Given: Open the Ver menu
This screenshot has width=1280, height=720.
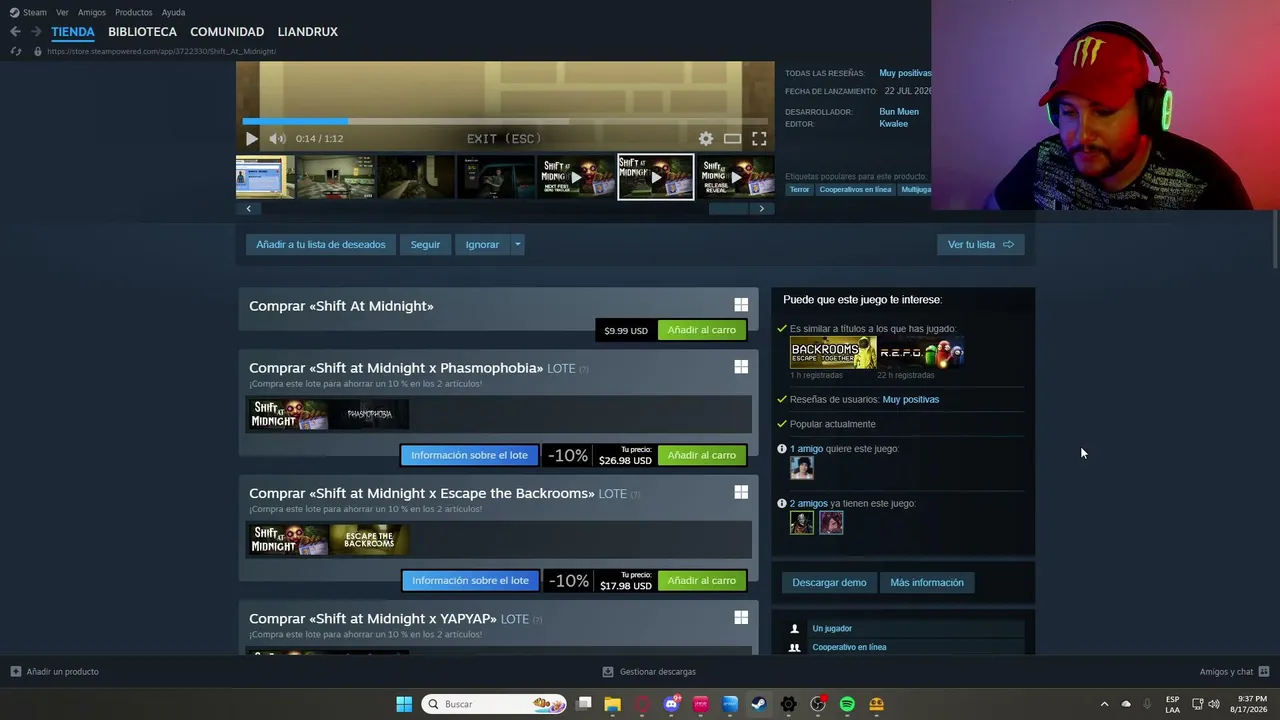Looking at the screenshot, I should pos(62,12).
